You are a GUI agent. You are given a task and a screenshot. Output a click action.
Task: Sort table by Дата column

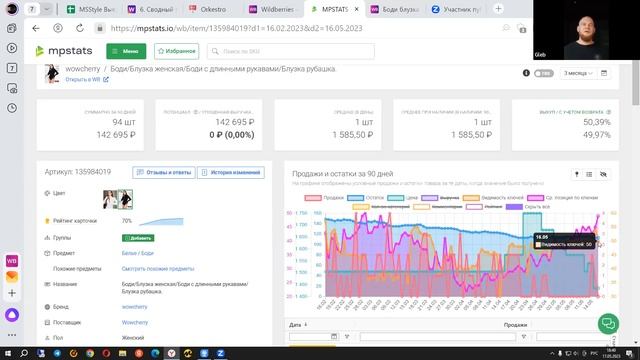298,325
